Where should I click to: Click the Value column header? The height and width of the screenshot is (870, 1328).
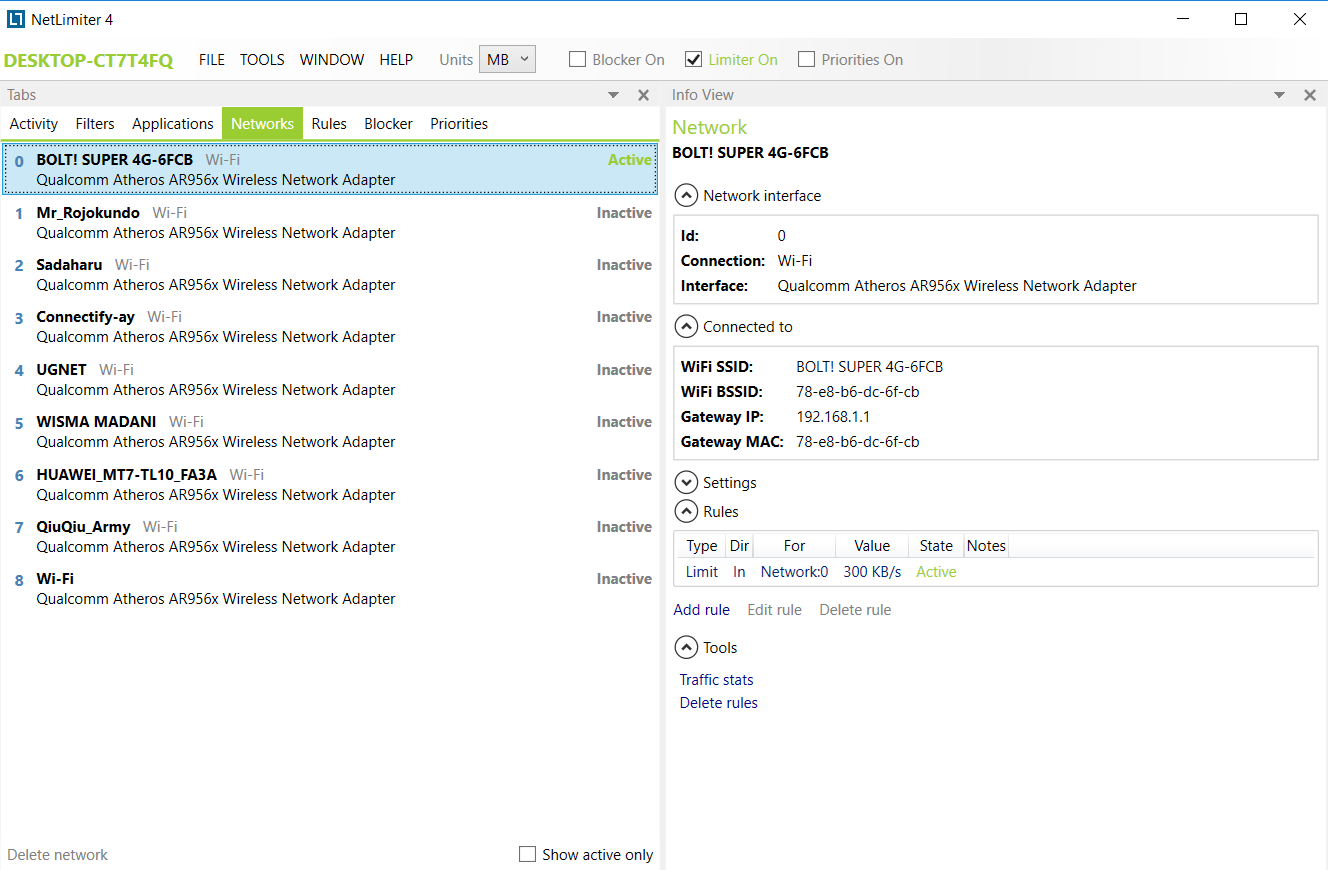point(872,546)
